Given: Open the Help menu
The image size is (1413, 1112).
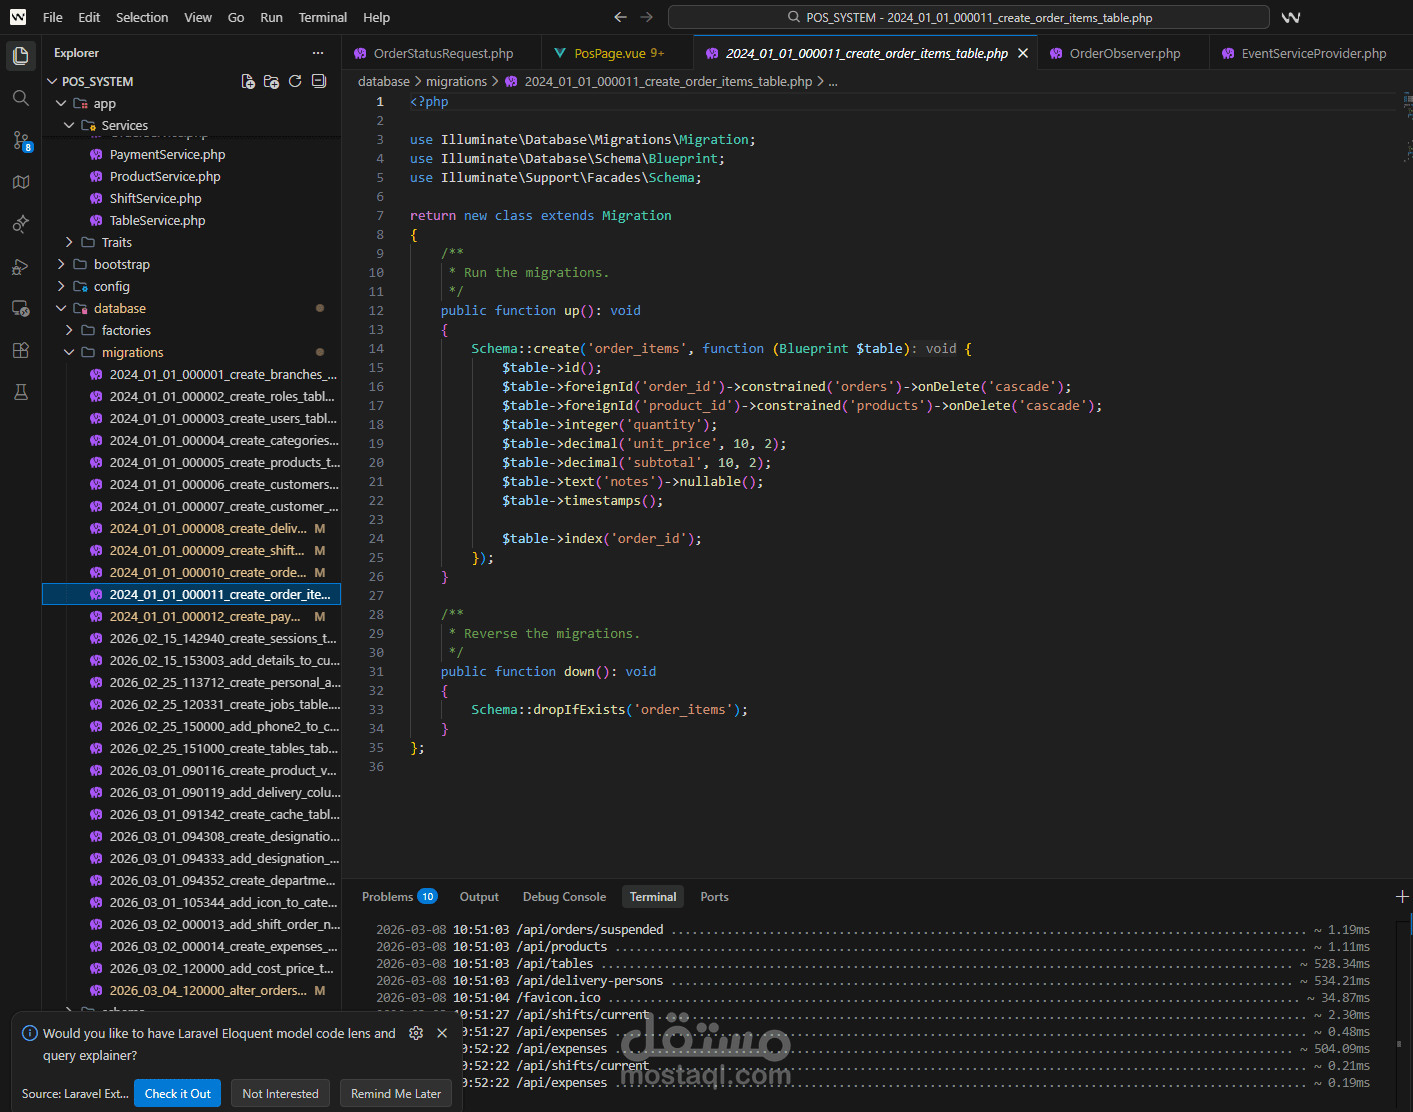Looking at the screenshot, I should pyautogui.click(x=377, y=17).
